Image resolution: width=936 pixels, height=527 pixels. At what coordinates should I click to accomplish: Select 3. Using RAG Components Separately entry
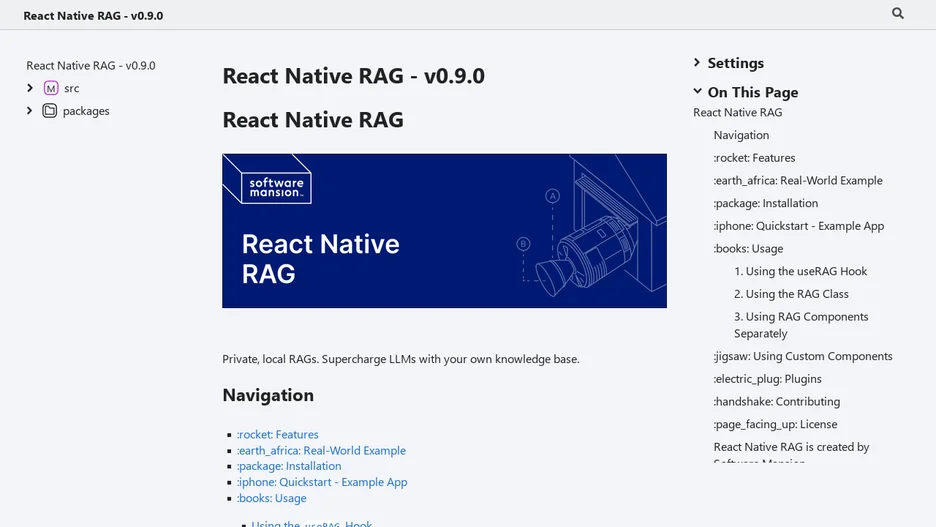801,325
